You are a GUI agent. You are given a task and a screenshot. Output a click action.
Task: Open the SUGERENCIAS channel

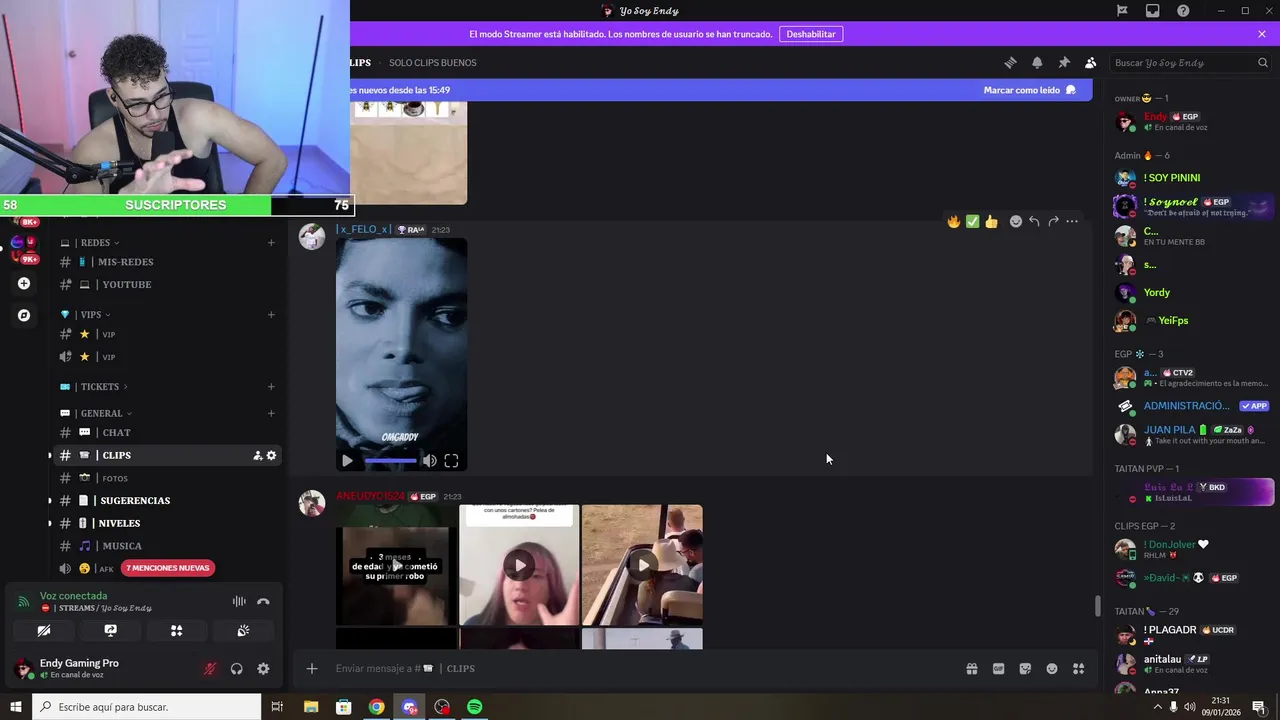(x=166, y=500)
